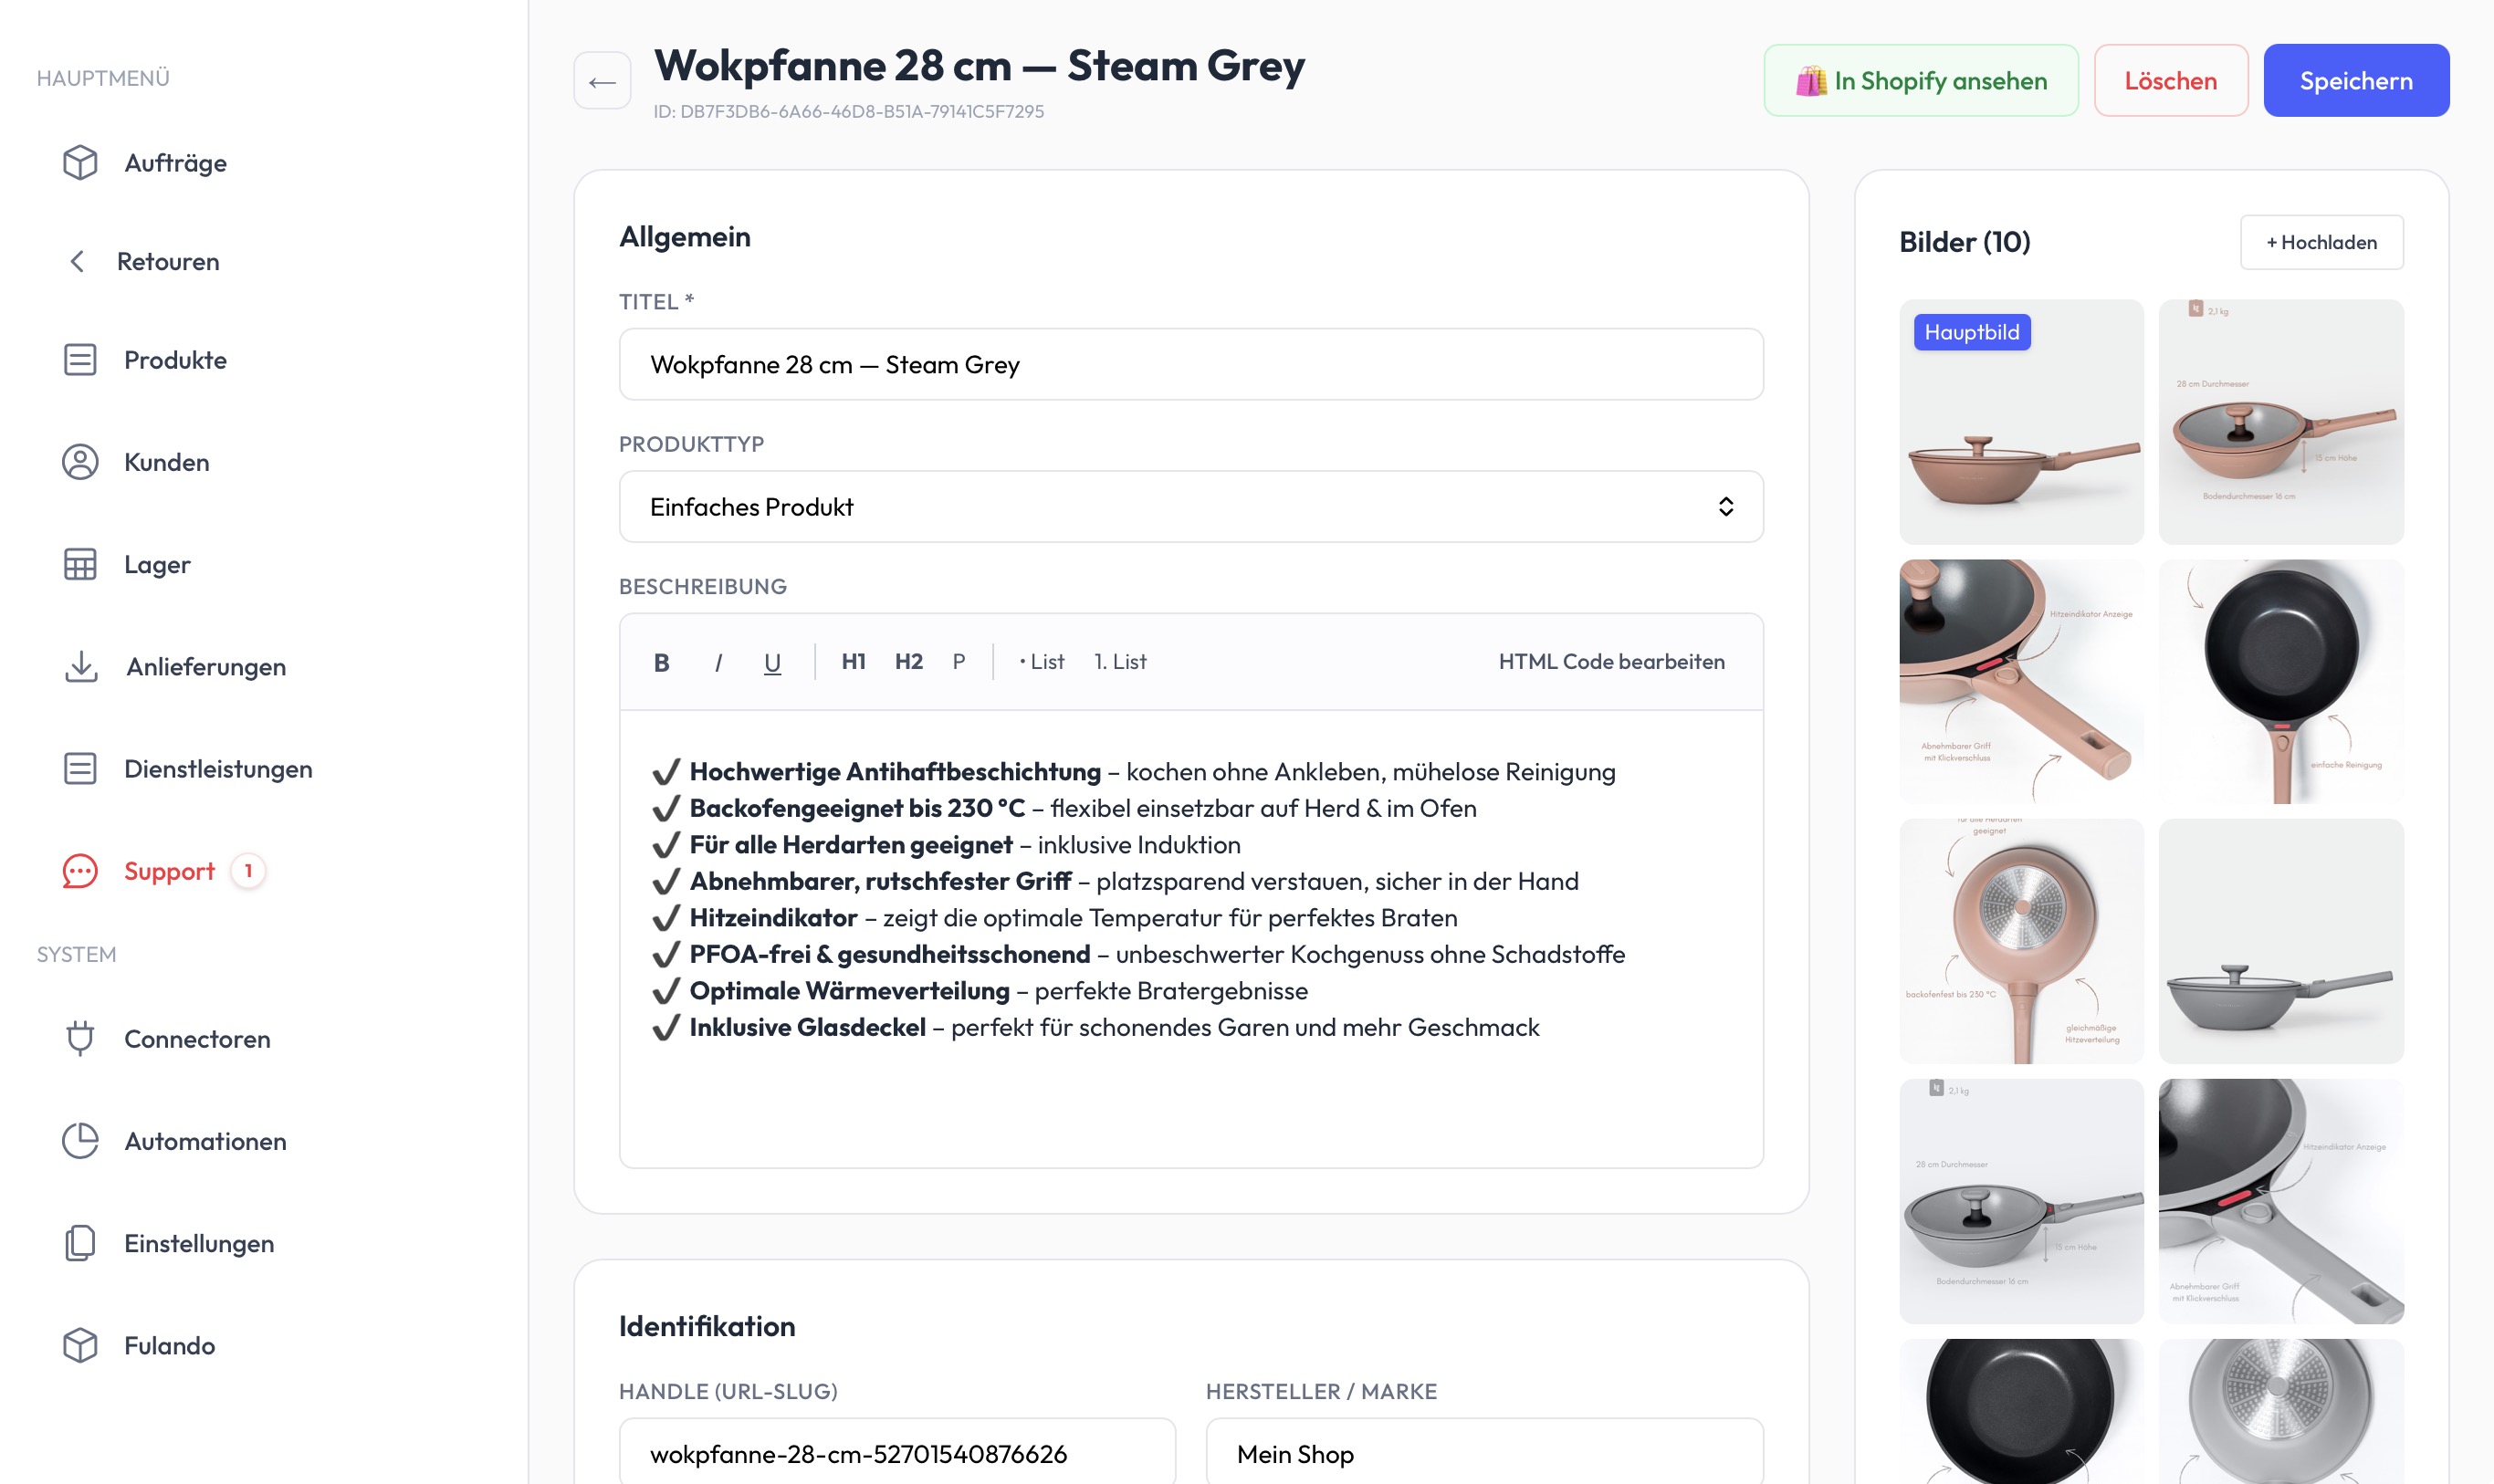Click the 'Hitzeindikator' description line
The height and width of the screenshot is (1484, 2494).
pos(1054,918)
